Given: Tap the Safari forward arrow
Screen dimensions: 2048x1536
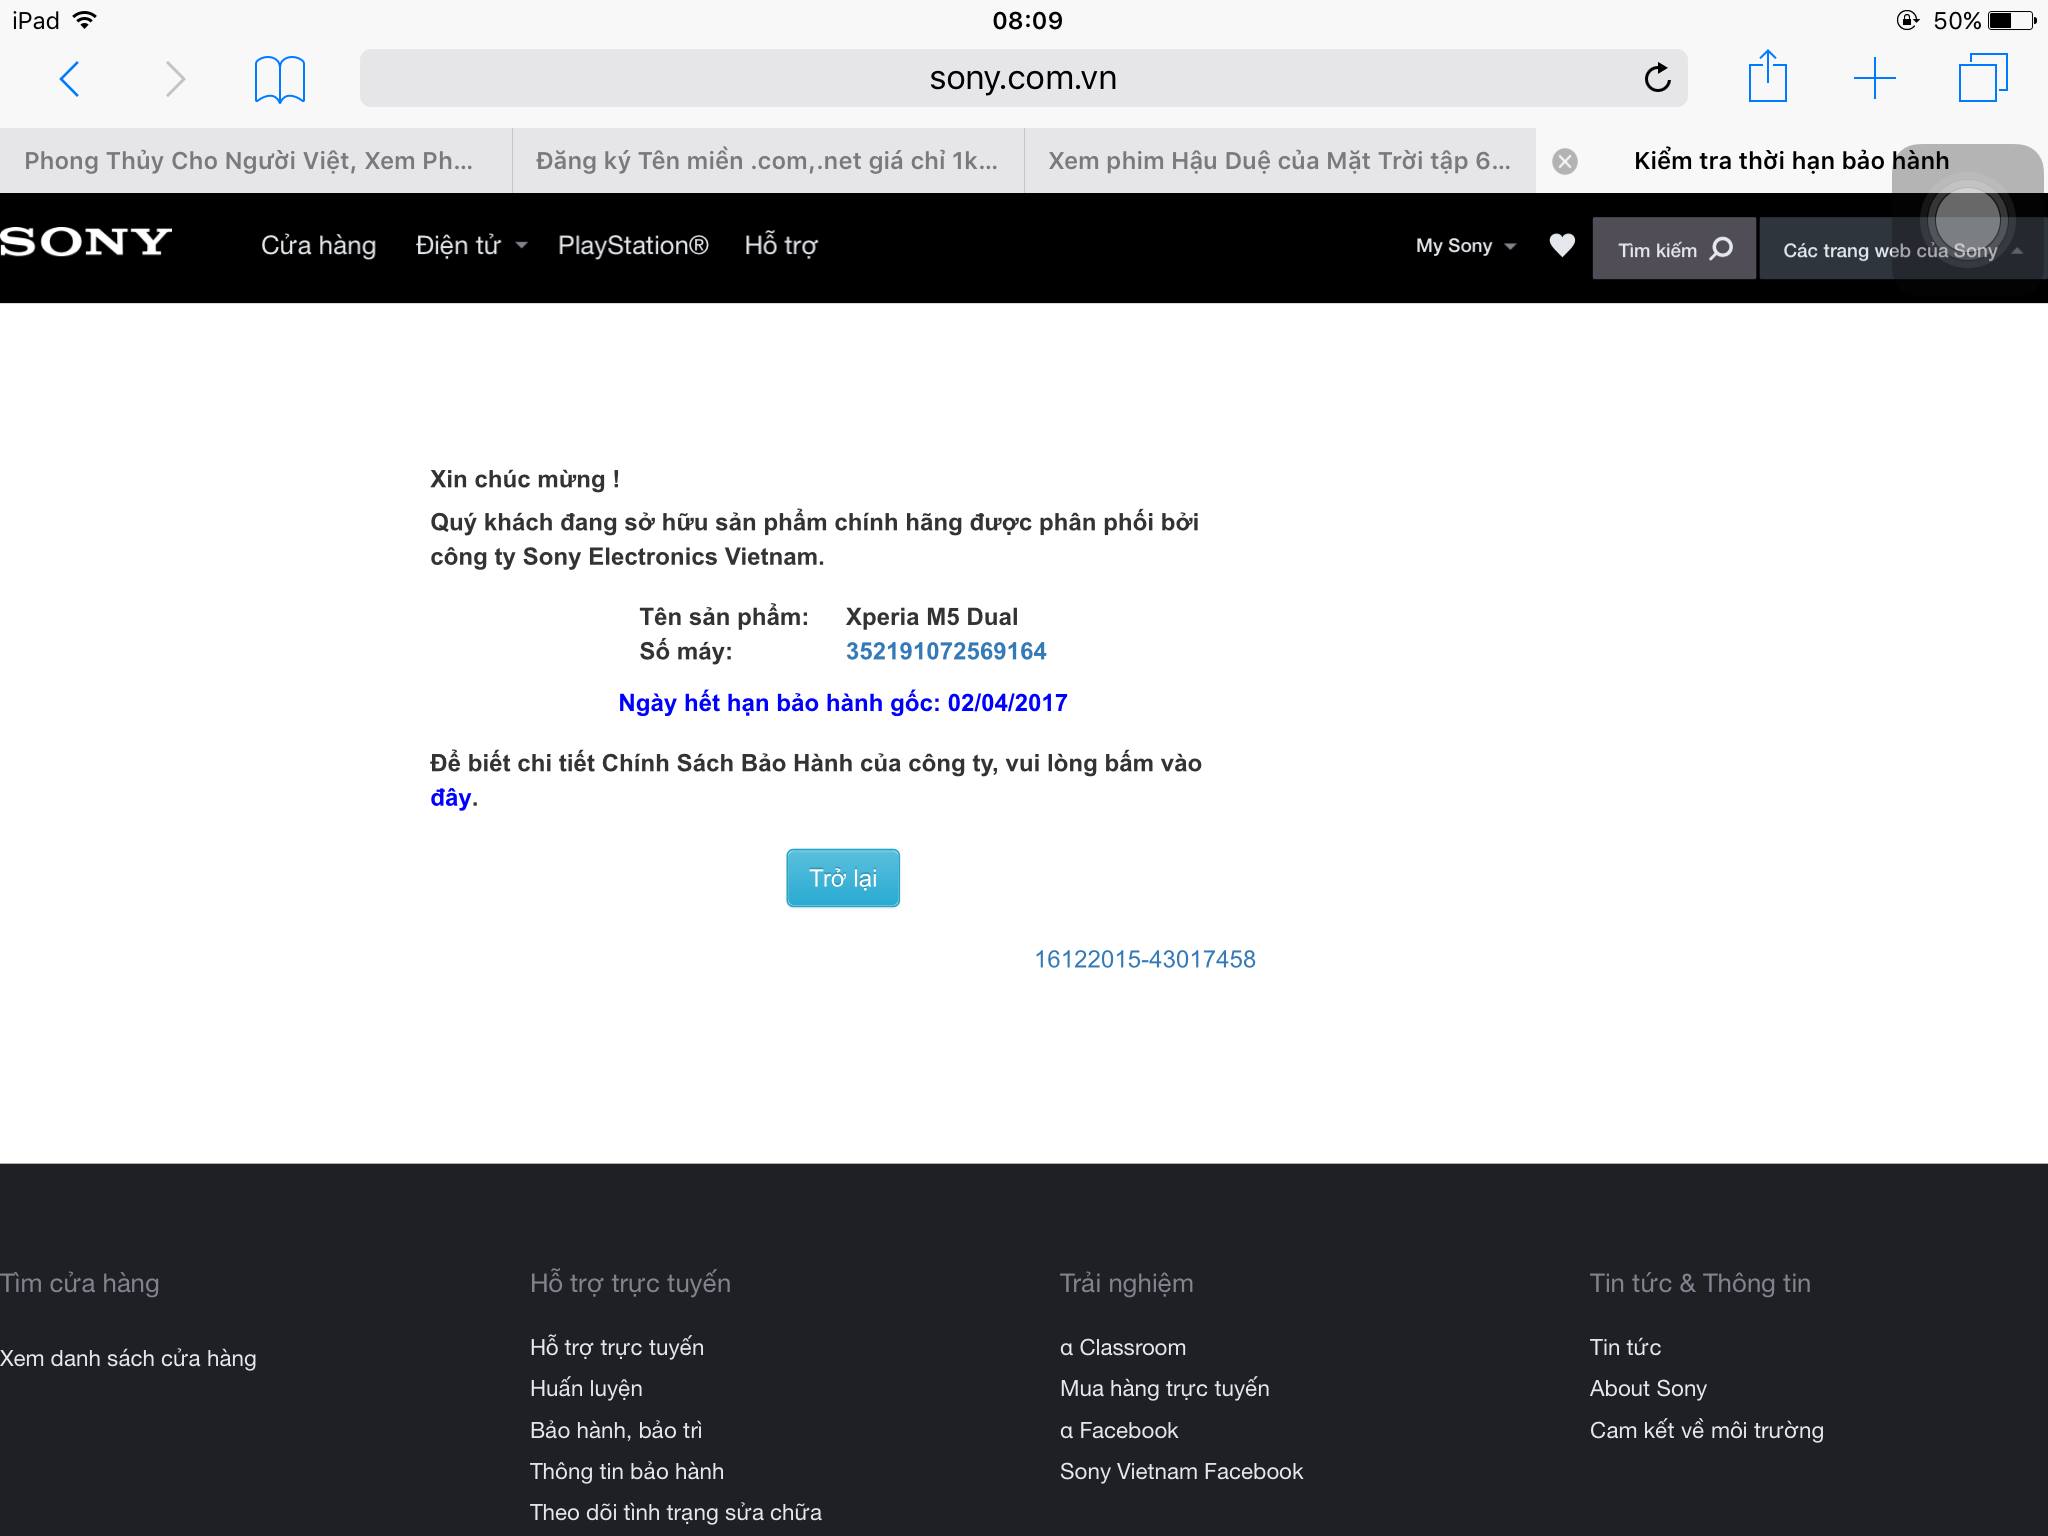Looking at the screenshot, I should tap(175, 78).
